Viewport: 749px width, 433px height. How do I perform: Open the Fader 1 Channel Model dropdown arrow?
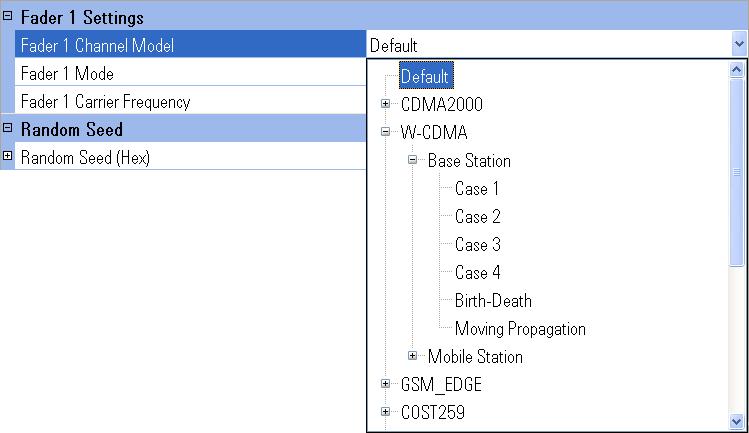pos(739,44)
